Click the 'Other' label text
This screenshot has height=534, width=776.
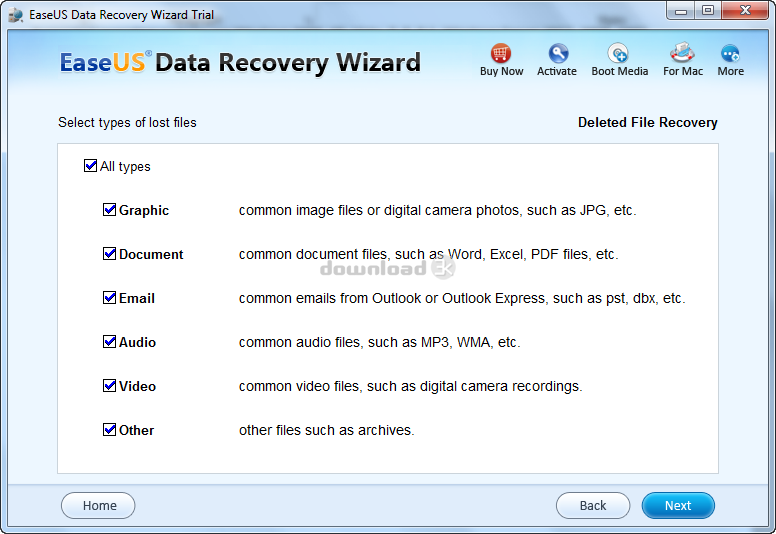(136, 431)
